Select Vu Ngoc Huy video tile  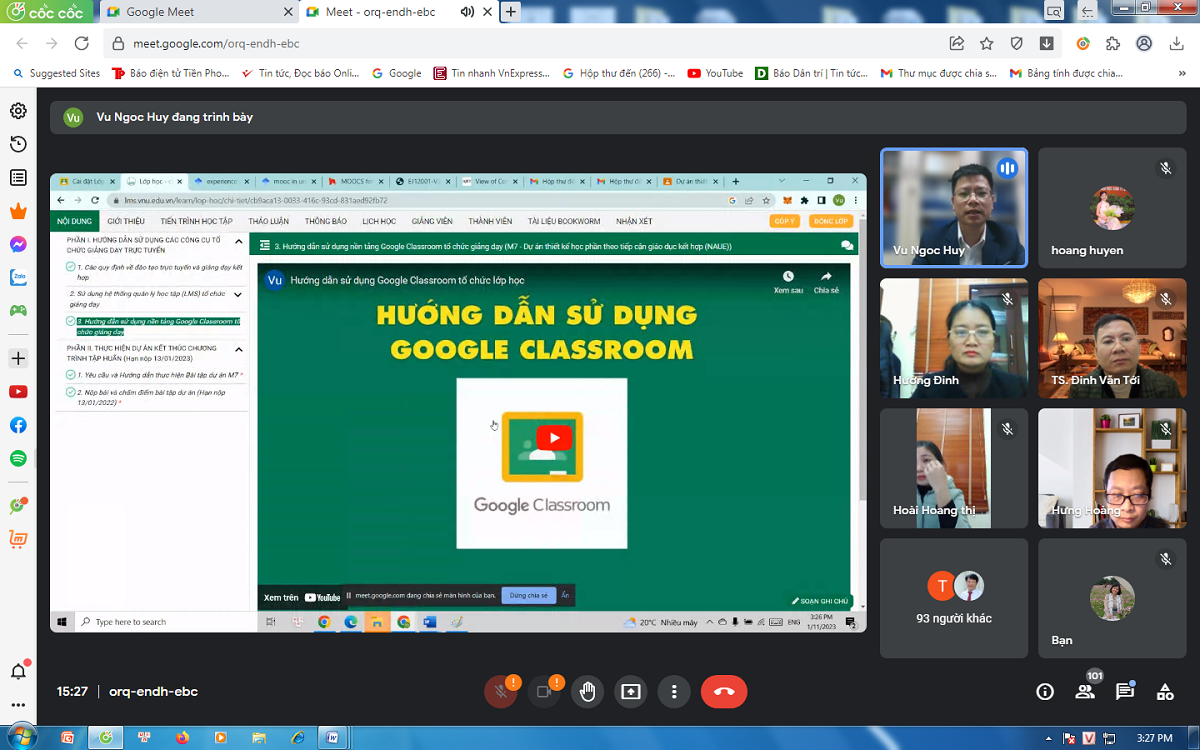tap(954, 207)
